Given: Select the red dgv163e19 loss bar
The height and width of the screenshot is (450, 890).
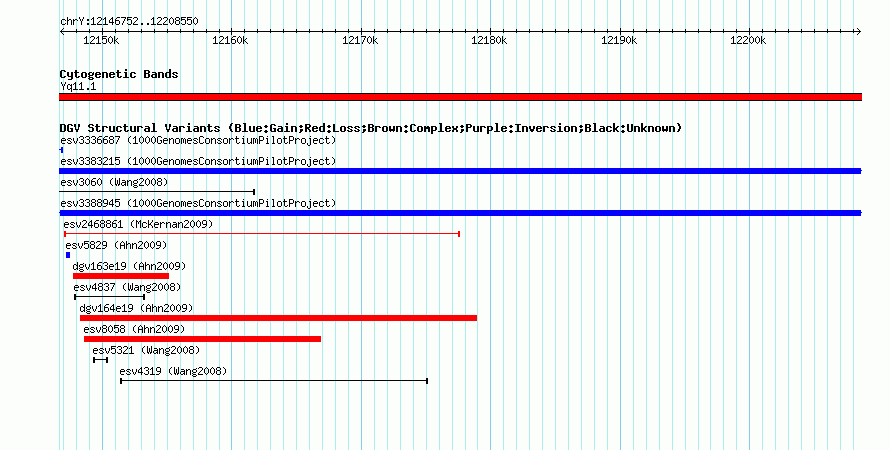Looking at the screenshot, I should (x=121, y=276).
